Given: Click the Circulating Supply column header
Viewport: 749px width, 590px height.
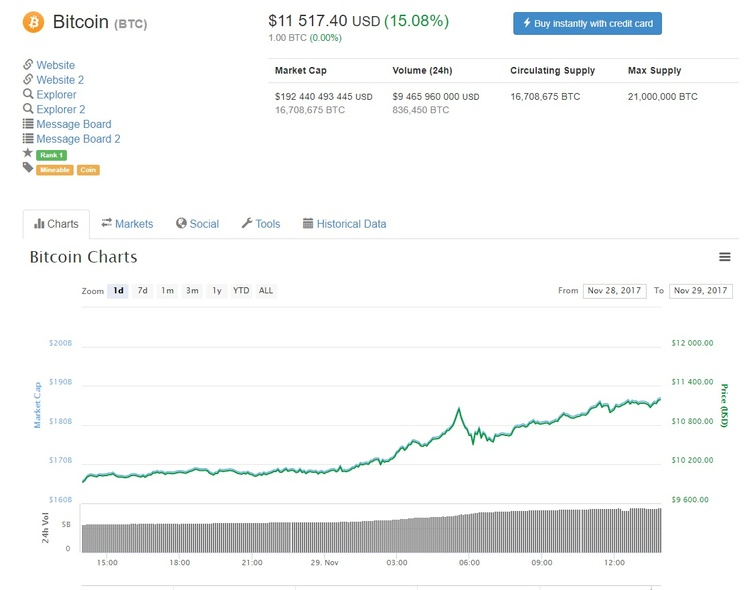Looking at the screenshot, I should (x=553, y=71).
